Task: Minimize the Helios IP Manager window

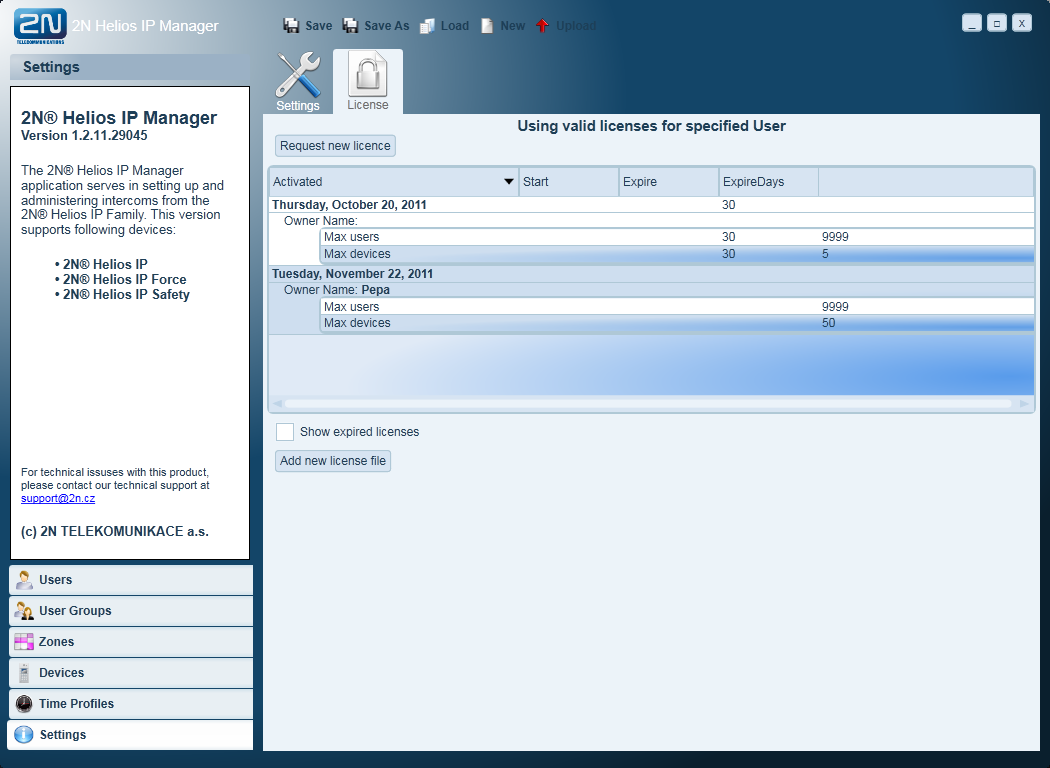Action: tap(972, 23)
